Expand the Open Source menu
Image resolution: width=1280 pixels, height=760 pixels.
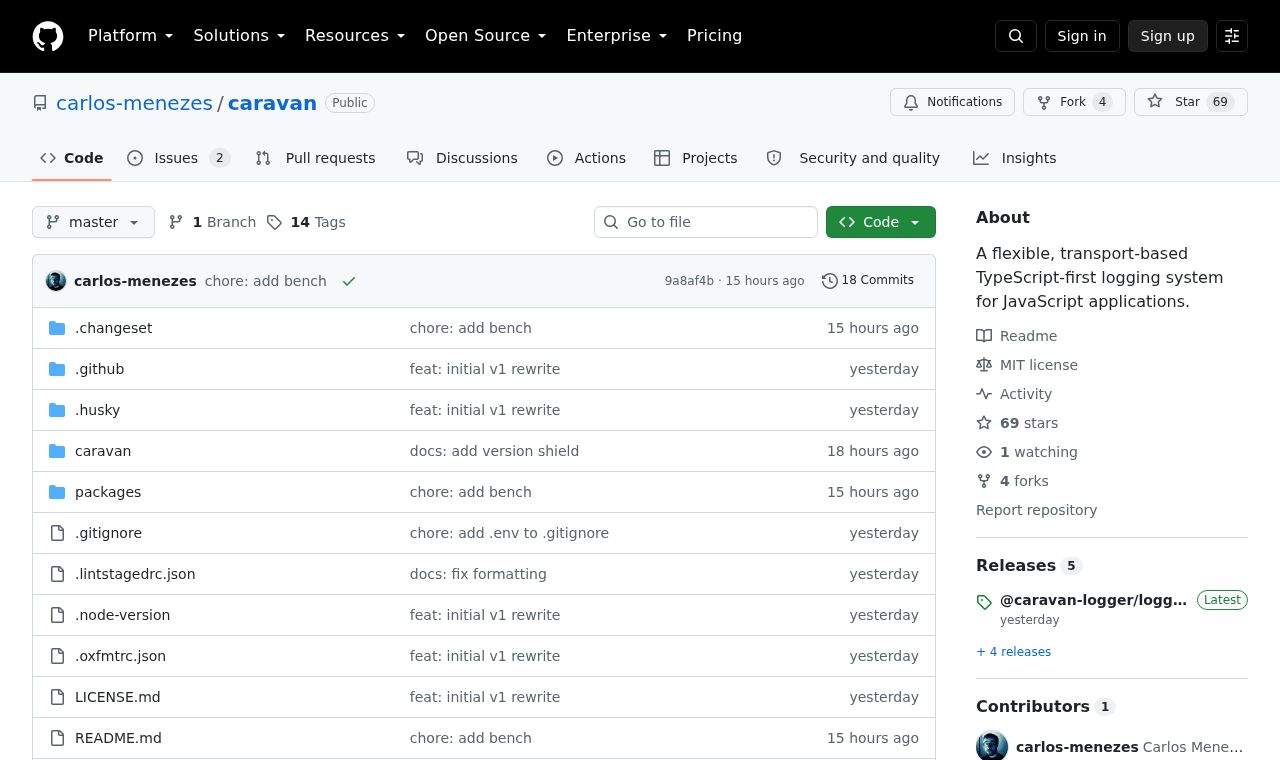point(486,36)
